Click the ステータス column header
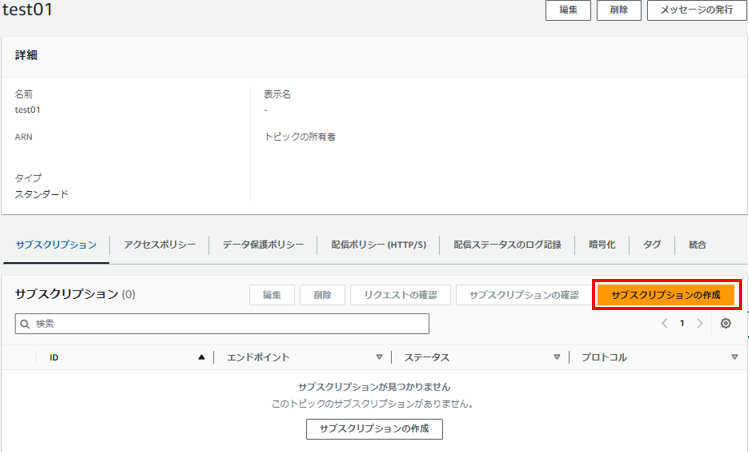Screen dimensions: 749x452 point(427,357)
